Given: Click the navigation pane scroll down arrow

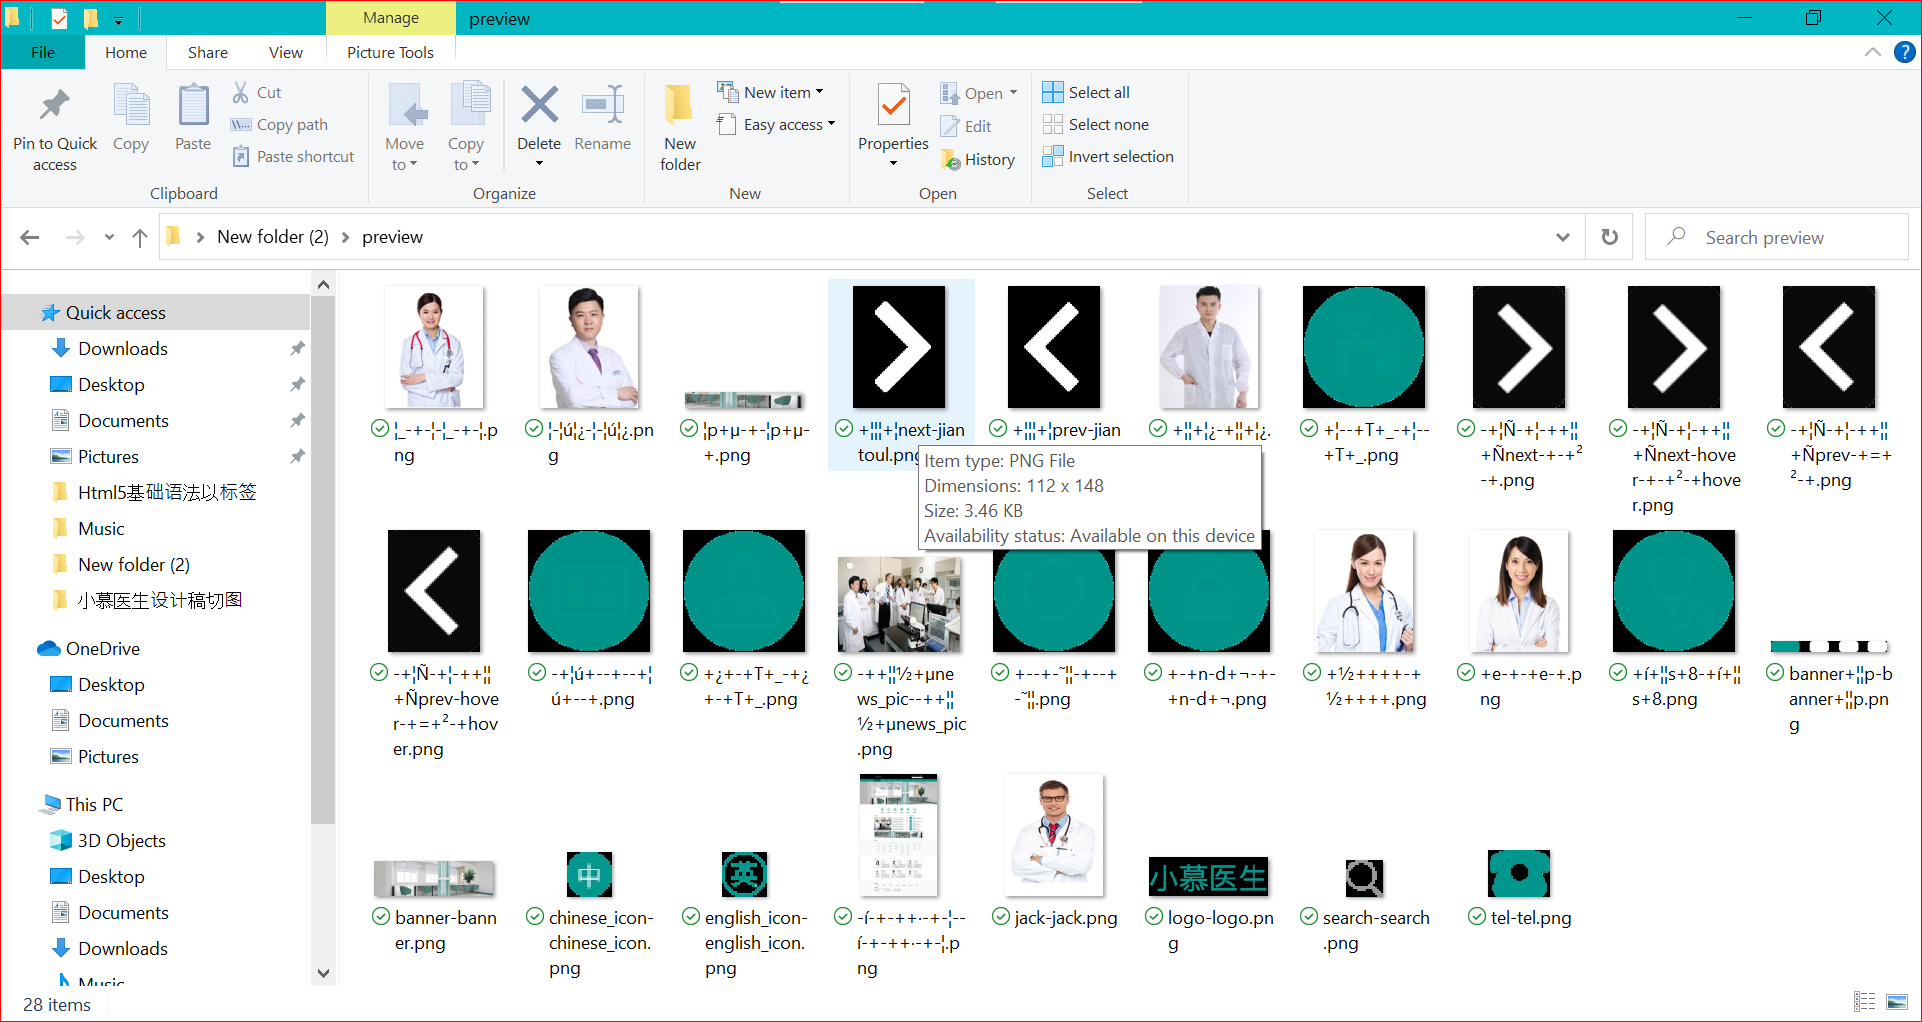Looking at the screenshot, I should coord(323,972).
